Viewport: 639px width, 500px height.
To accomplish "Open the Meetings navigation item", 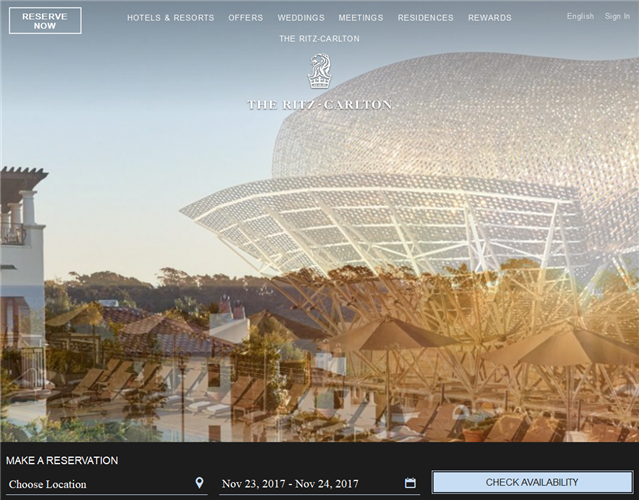I will (x=360, y=18).
